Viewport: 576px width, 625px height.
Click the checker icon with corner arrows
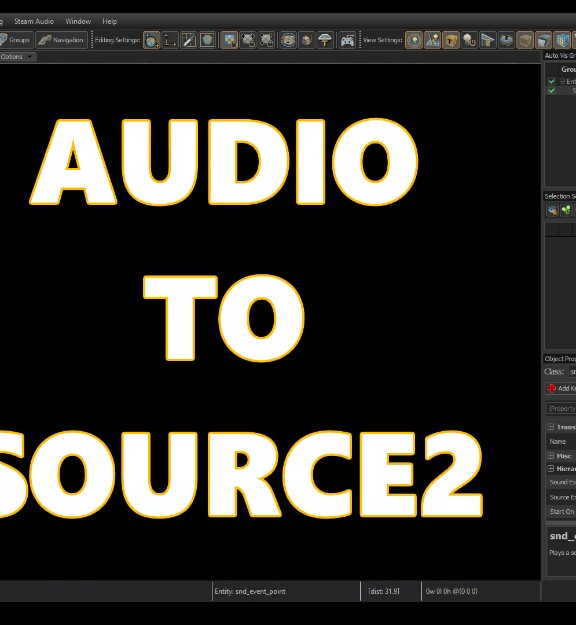[248, 40]
